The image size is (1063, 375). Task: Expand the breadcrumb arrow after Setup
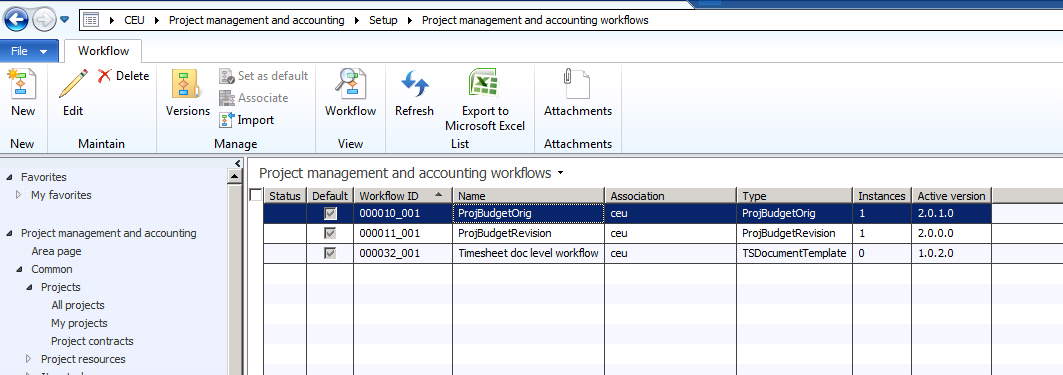click(409, 20)
